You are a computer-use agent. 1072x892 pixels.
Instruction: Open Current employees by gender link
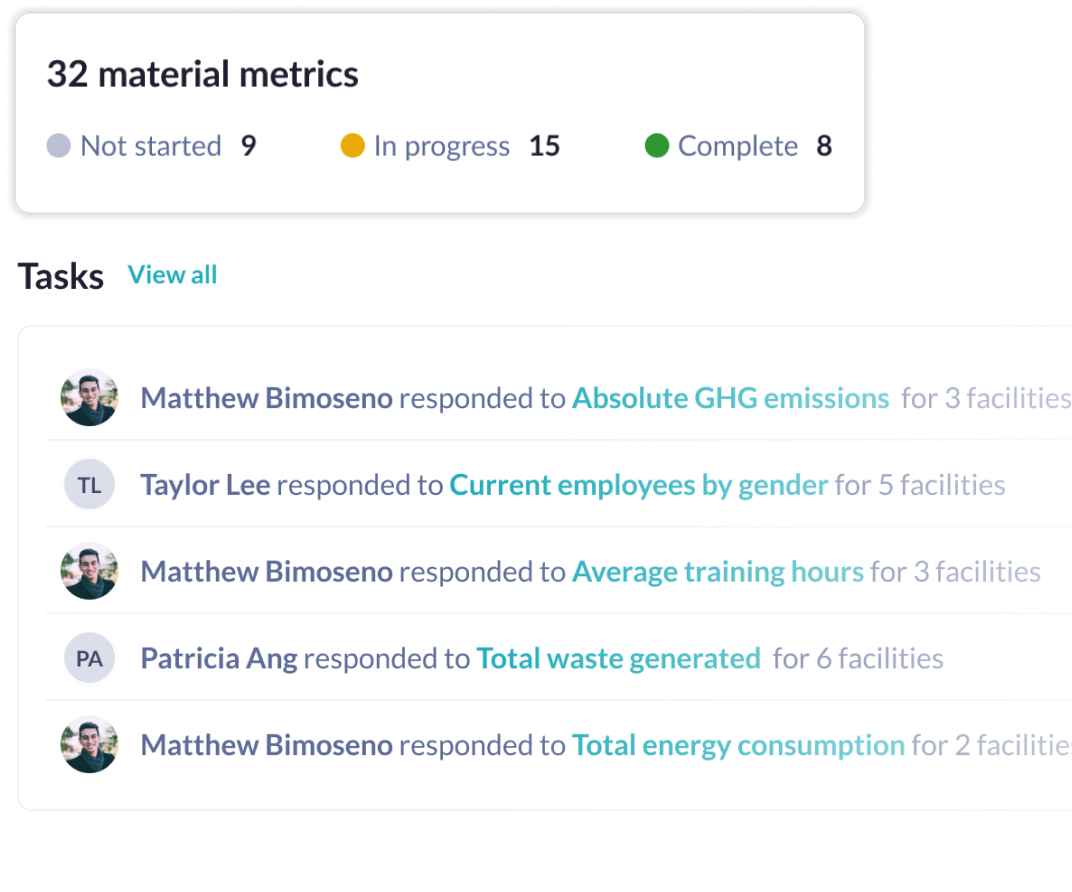coord(639,485)
